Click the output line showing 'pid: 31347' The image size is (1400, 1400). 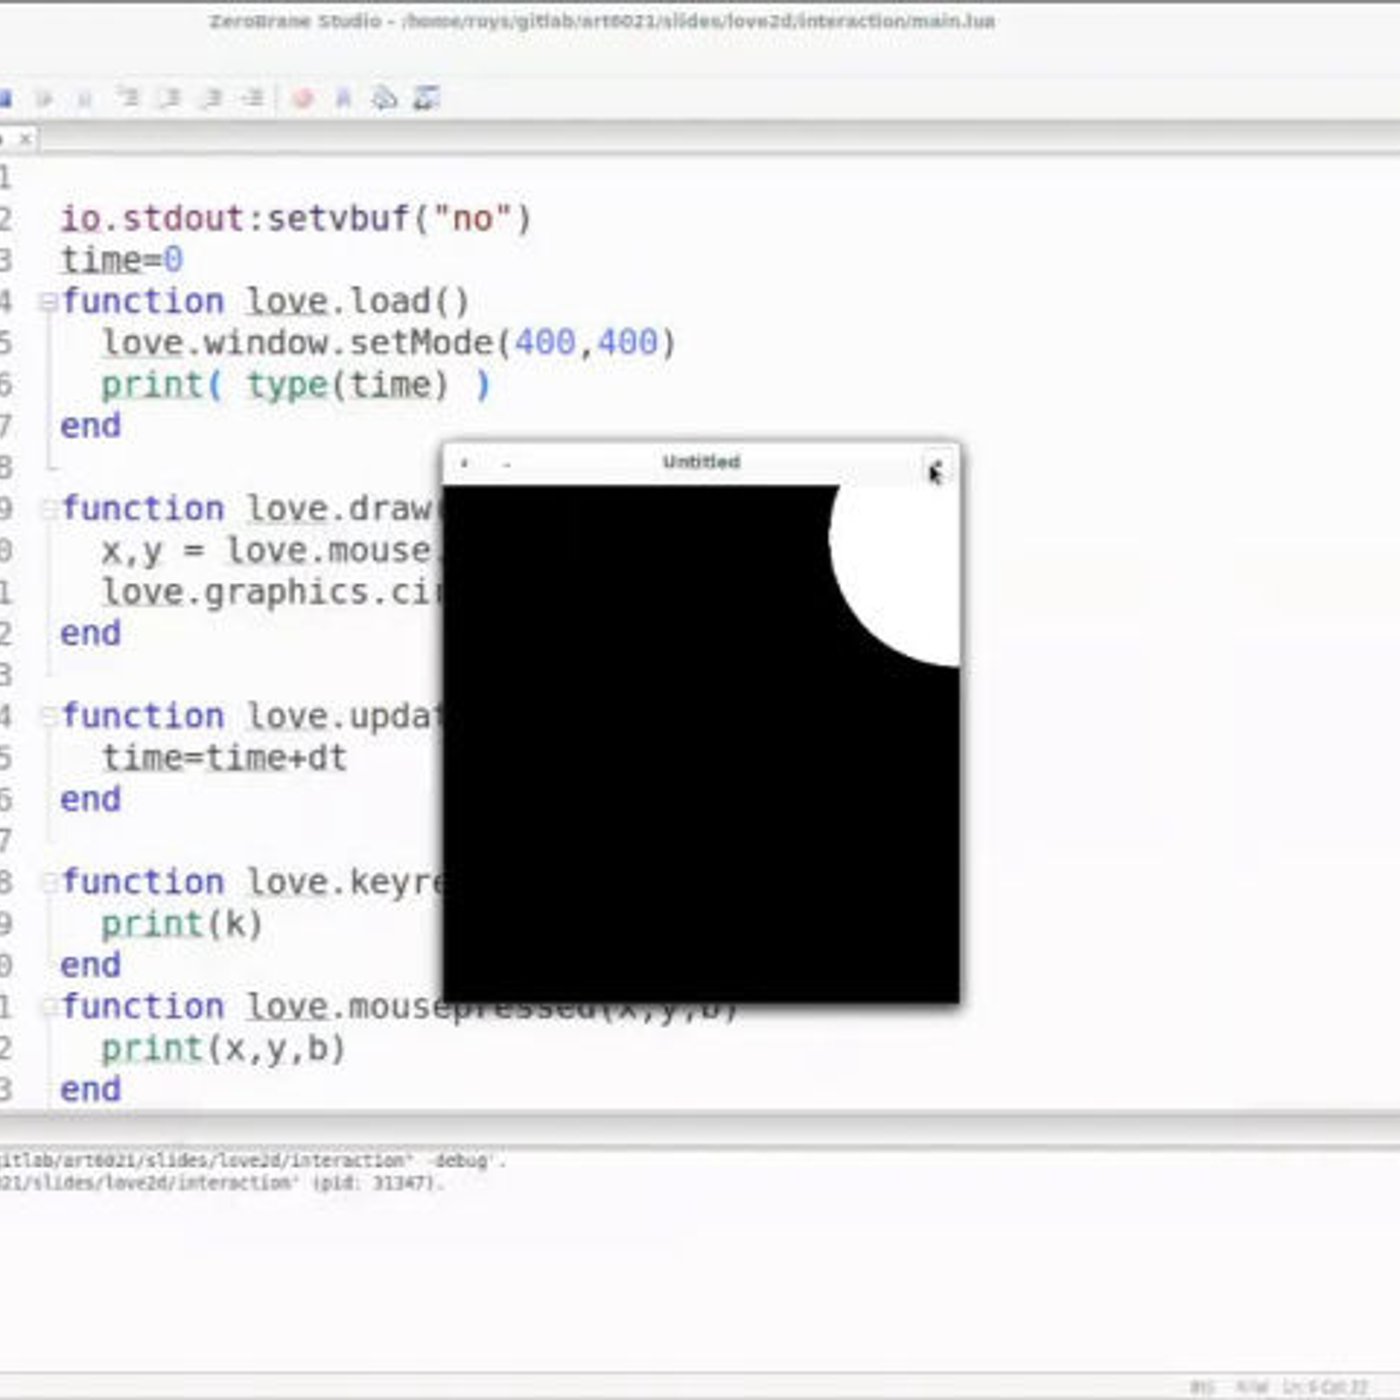point(220,1183)
